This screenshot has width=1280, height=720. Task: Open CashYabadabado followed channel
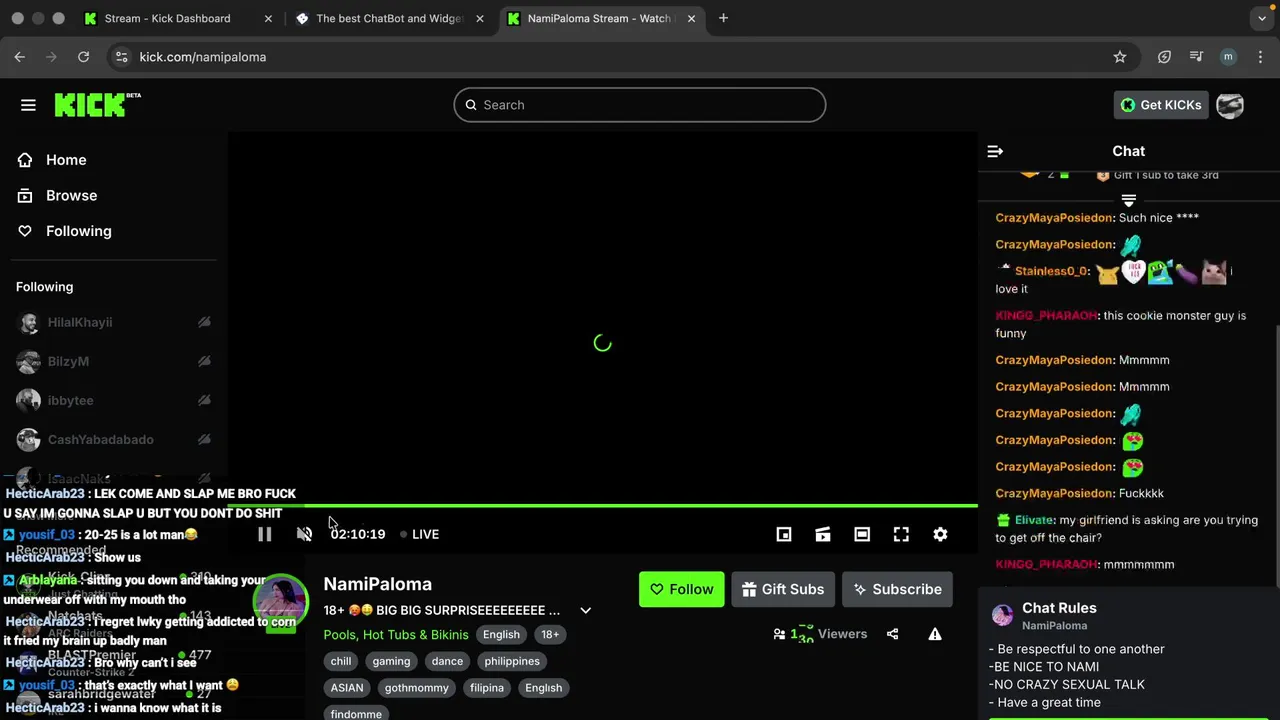click(x=115, y=439)
